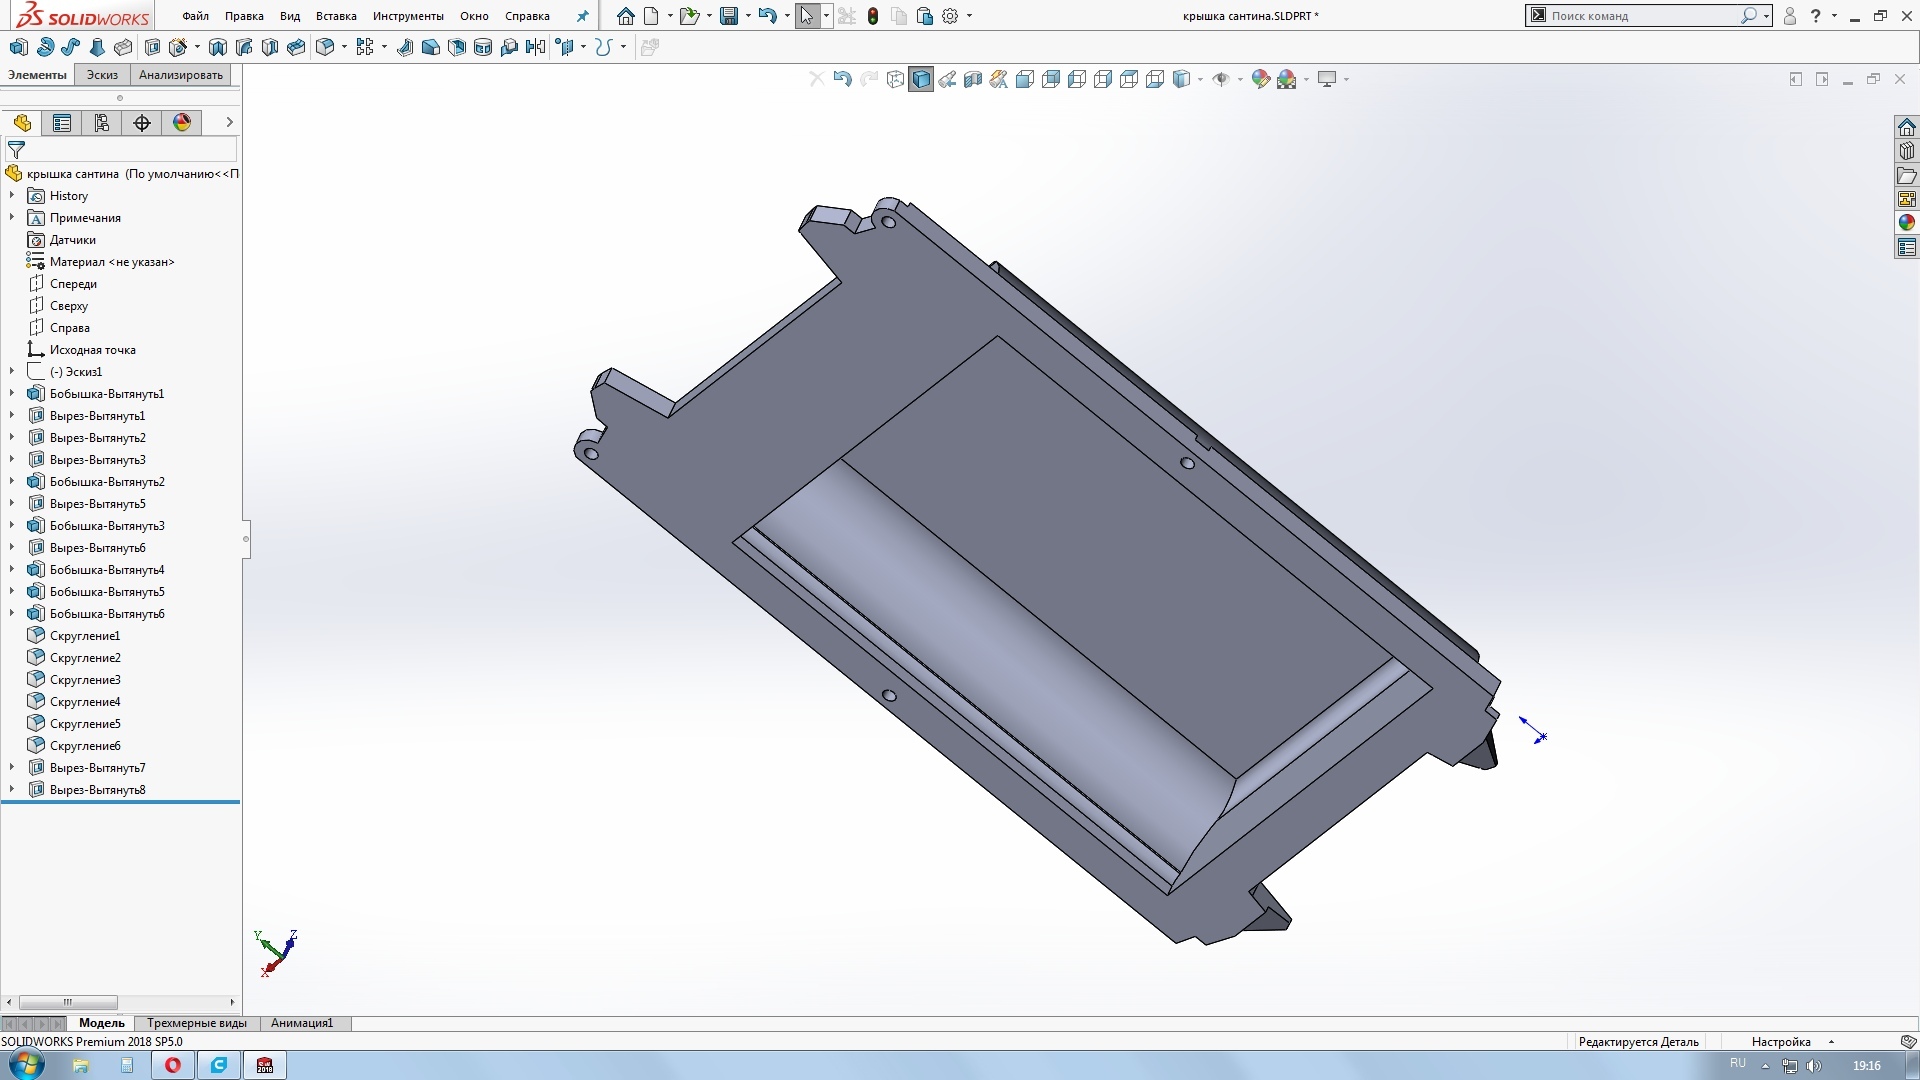1920x1080 pixels.
Task: Toggle the Hide/Show Items eye icon
Action: [x=1221, y=79]
